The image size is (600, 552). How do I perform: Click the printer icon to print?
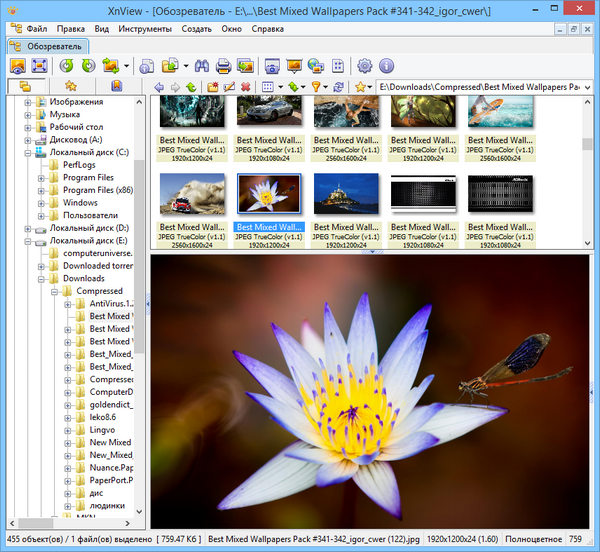pyautogui.click(x=222, y=66)
